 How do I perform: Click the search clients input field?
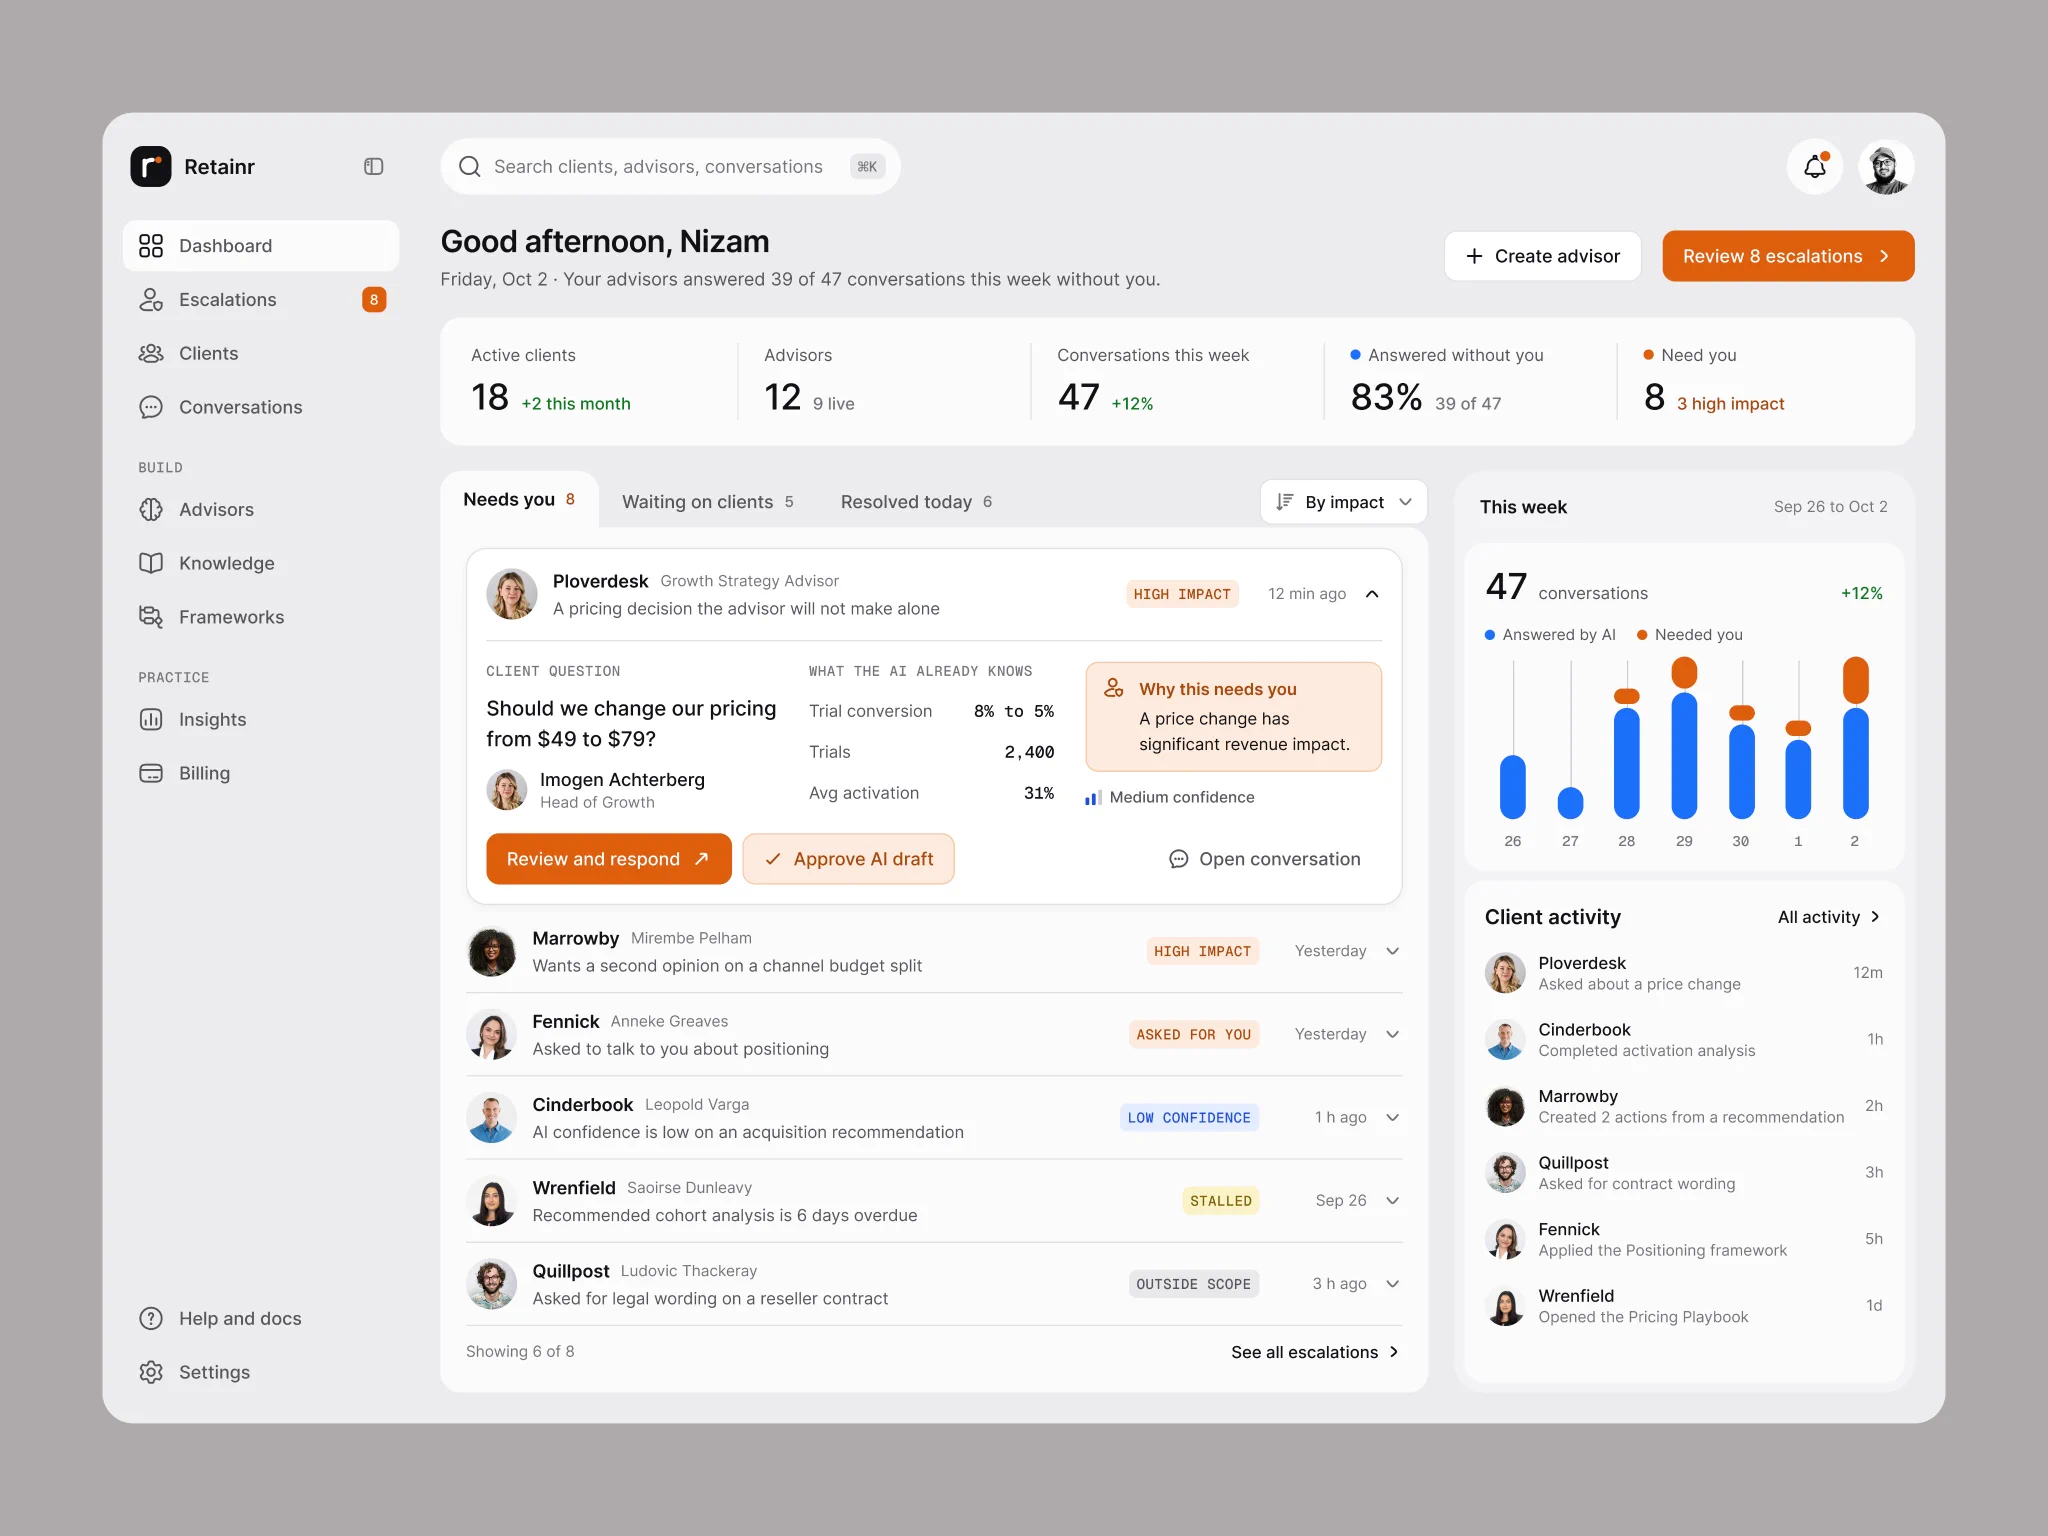tap(670, 167)
